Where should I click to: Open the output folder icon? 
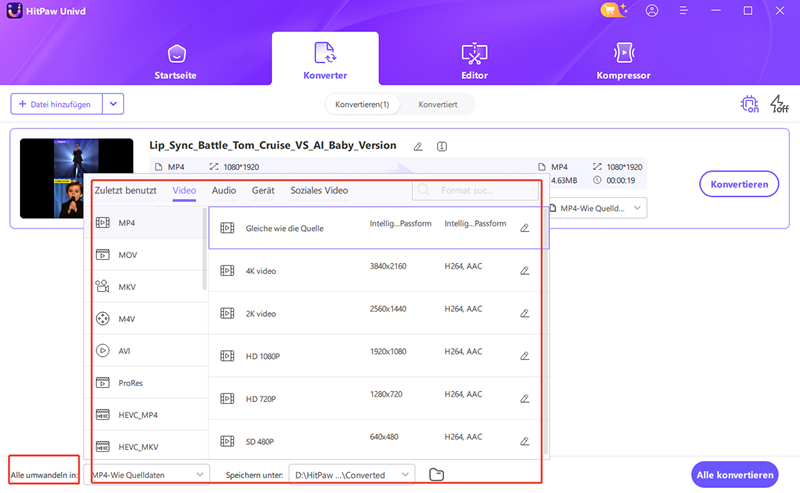[436, 474]
